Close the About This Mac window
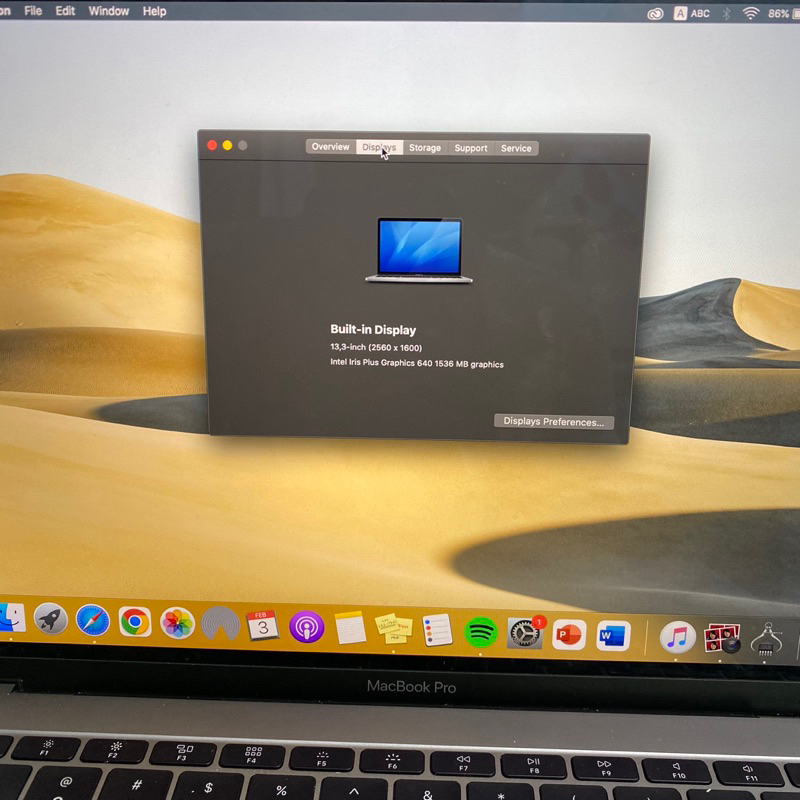This screenshot has width=800, height=800. coord(212,145)
